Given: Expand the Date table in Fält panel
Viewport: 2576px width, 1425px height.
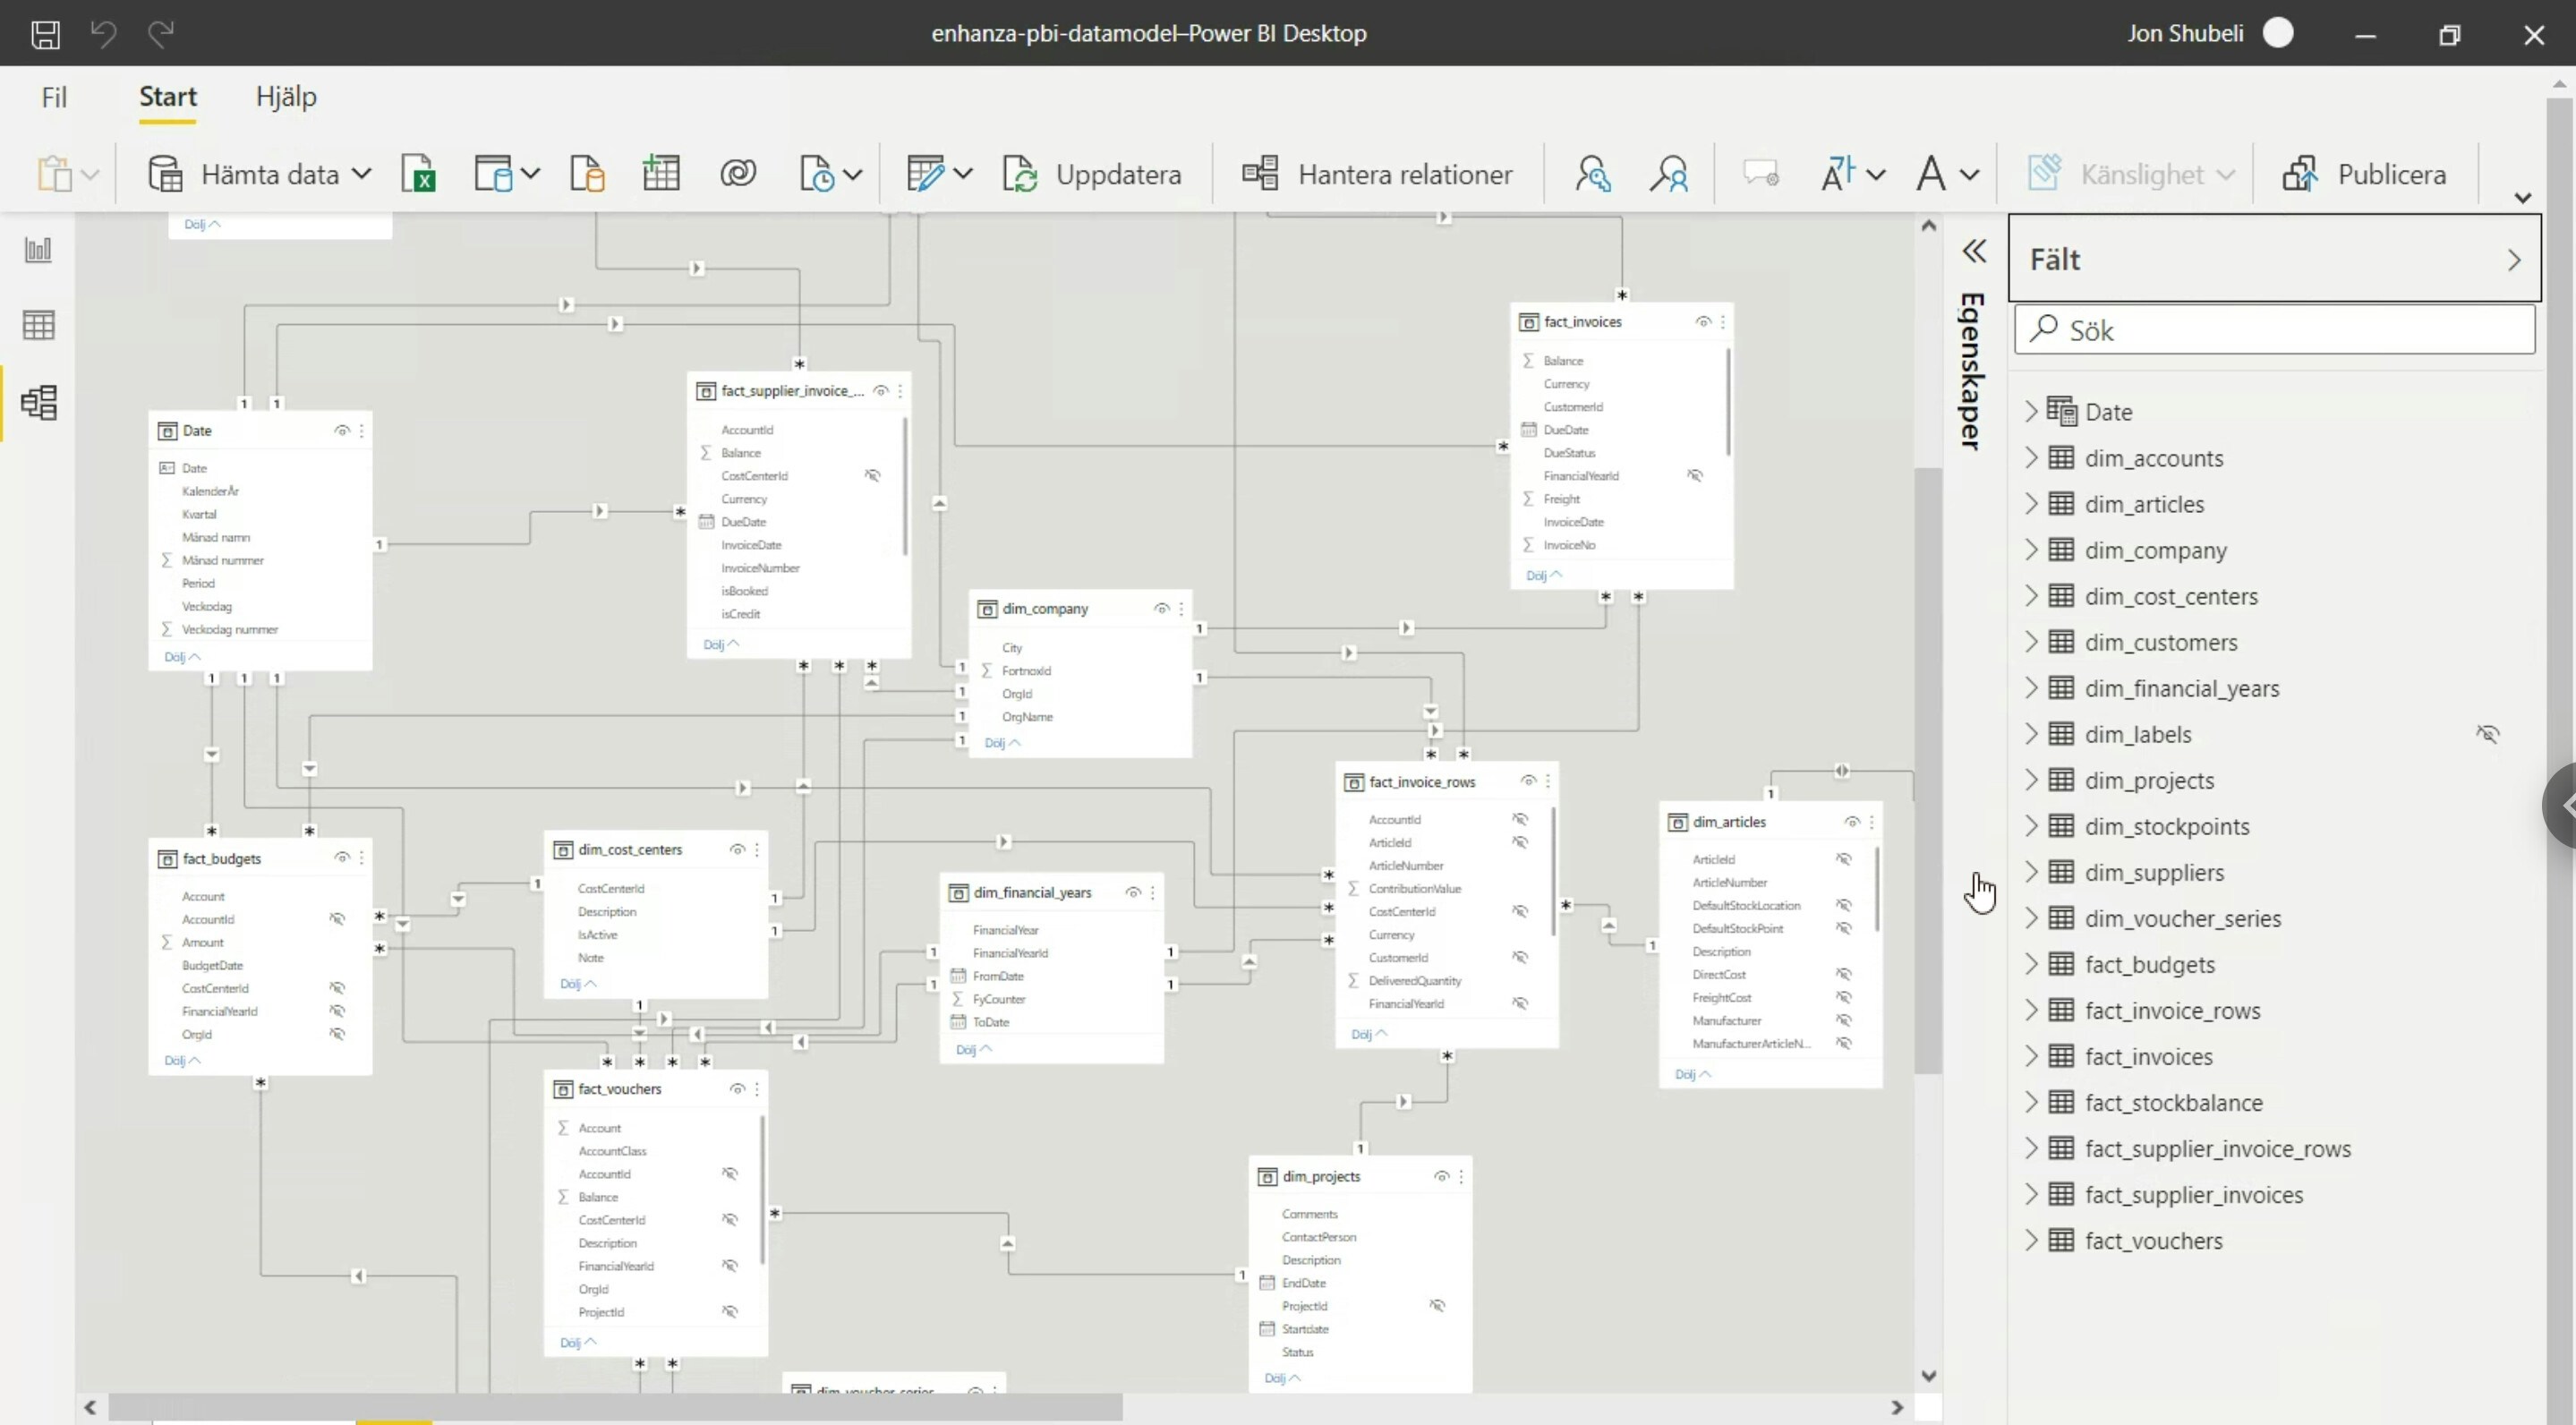Looking at the screenshot, I should click(x=2031, y=410).
